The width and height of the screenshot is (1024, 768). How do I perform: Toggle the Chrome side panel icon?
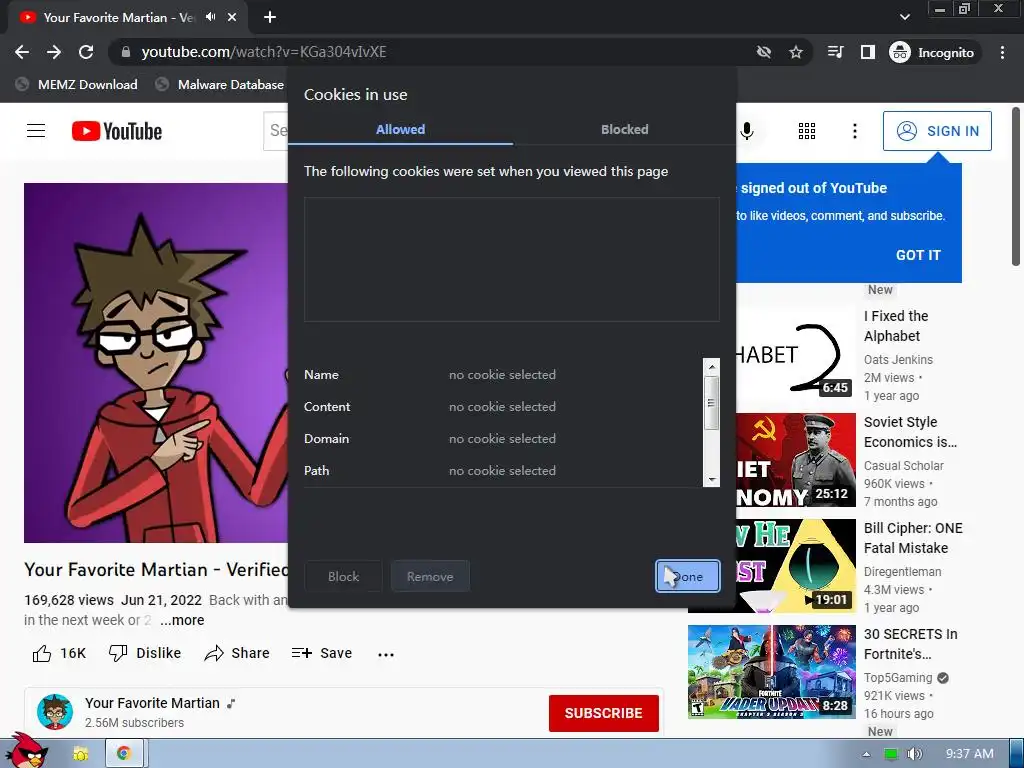pyautogui.click(x=867, y=52)
